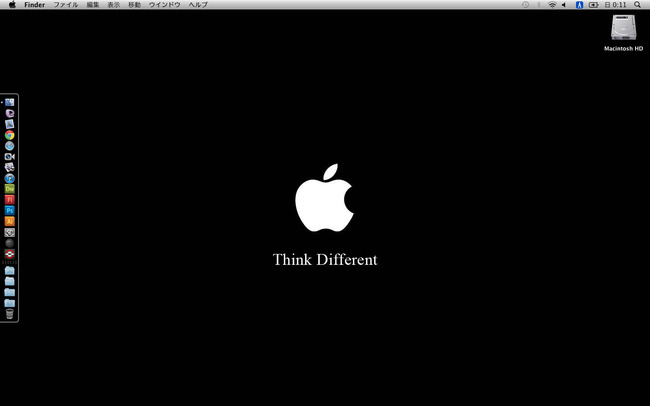Image resolution: width=650 pixels, height=406 pixels.
Task: Open Adobe Dreamweaver (Dw) from Dock
Action: coord(10,189)
